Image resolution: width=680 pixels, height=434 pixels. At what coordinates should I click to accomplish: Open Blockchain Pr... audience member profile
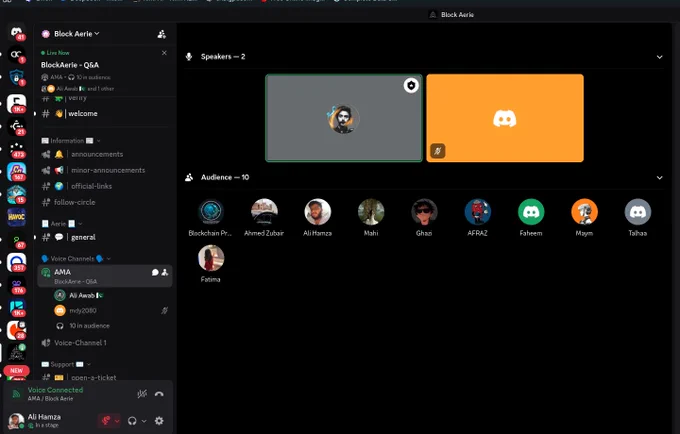click(x=211, y=212)
